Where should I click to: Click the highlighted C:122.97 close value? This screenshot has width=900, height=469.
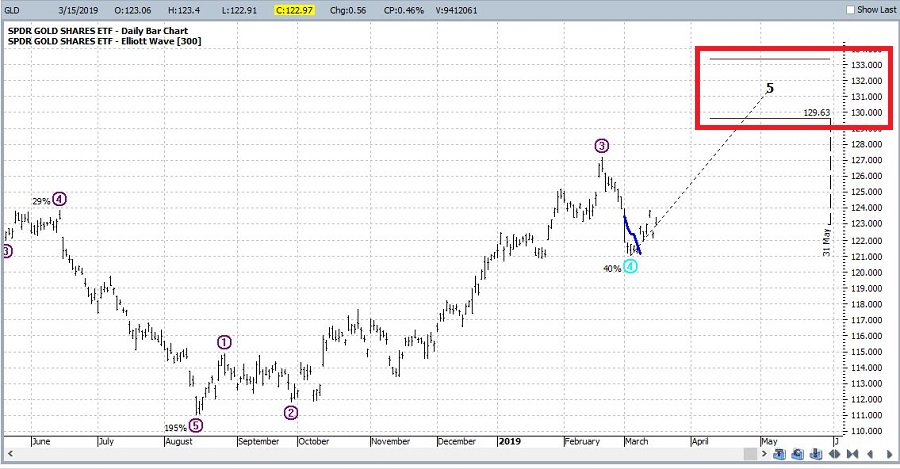pyautogui.click(x=294, y=10)
